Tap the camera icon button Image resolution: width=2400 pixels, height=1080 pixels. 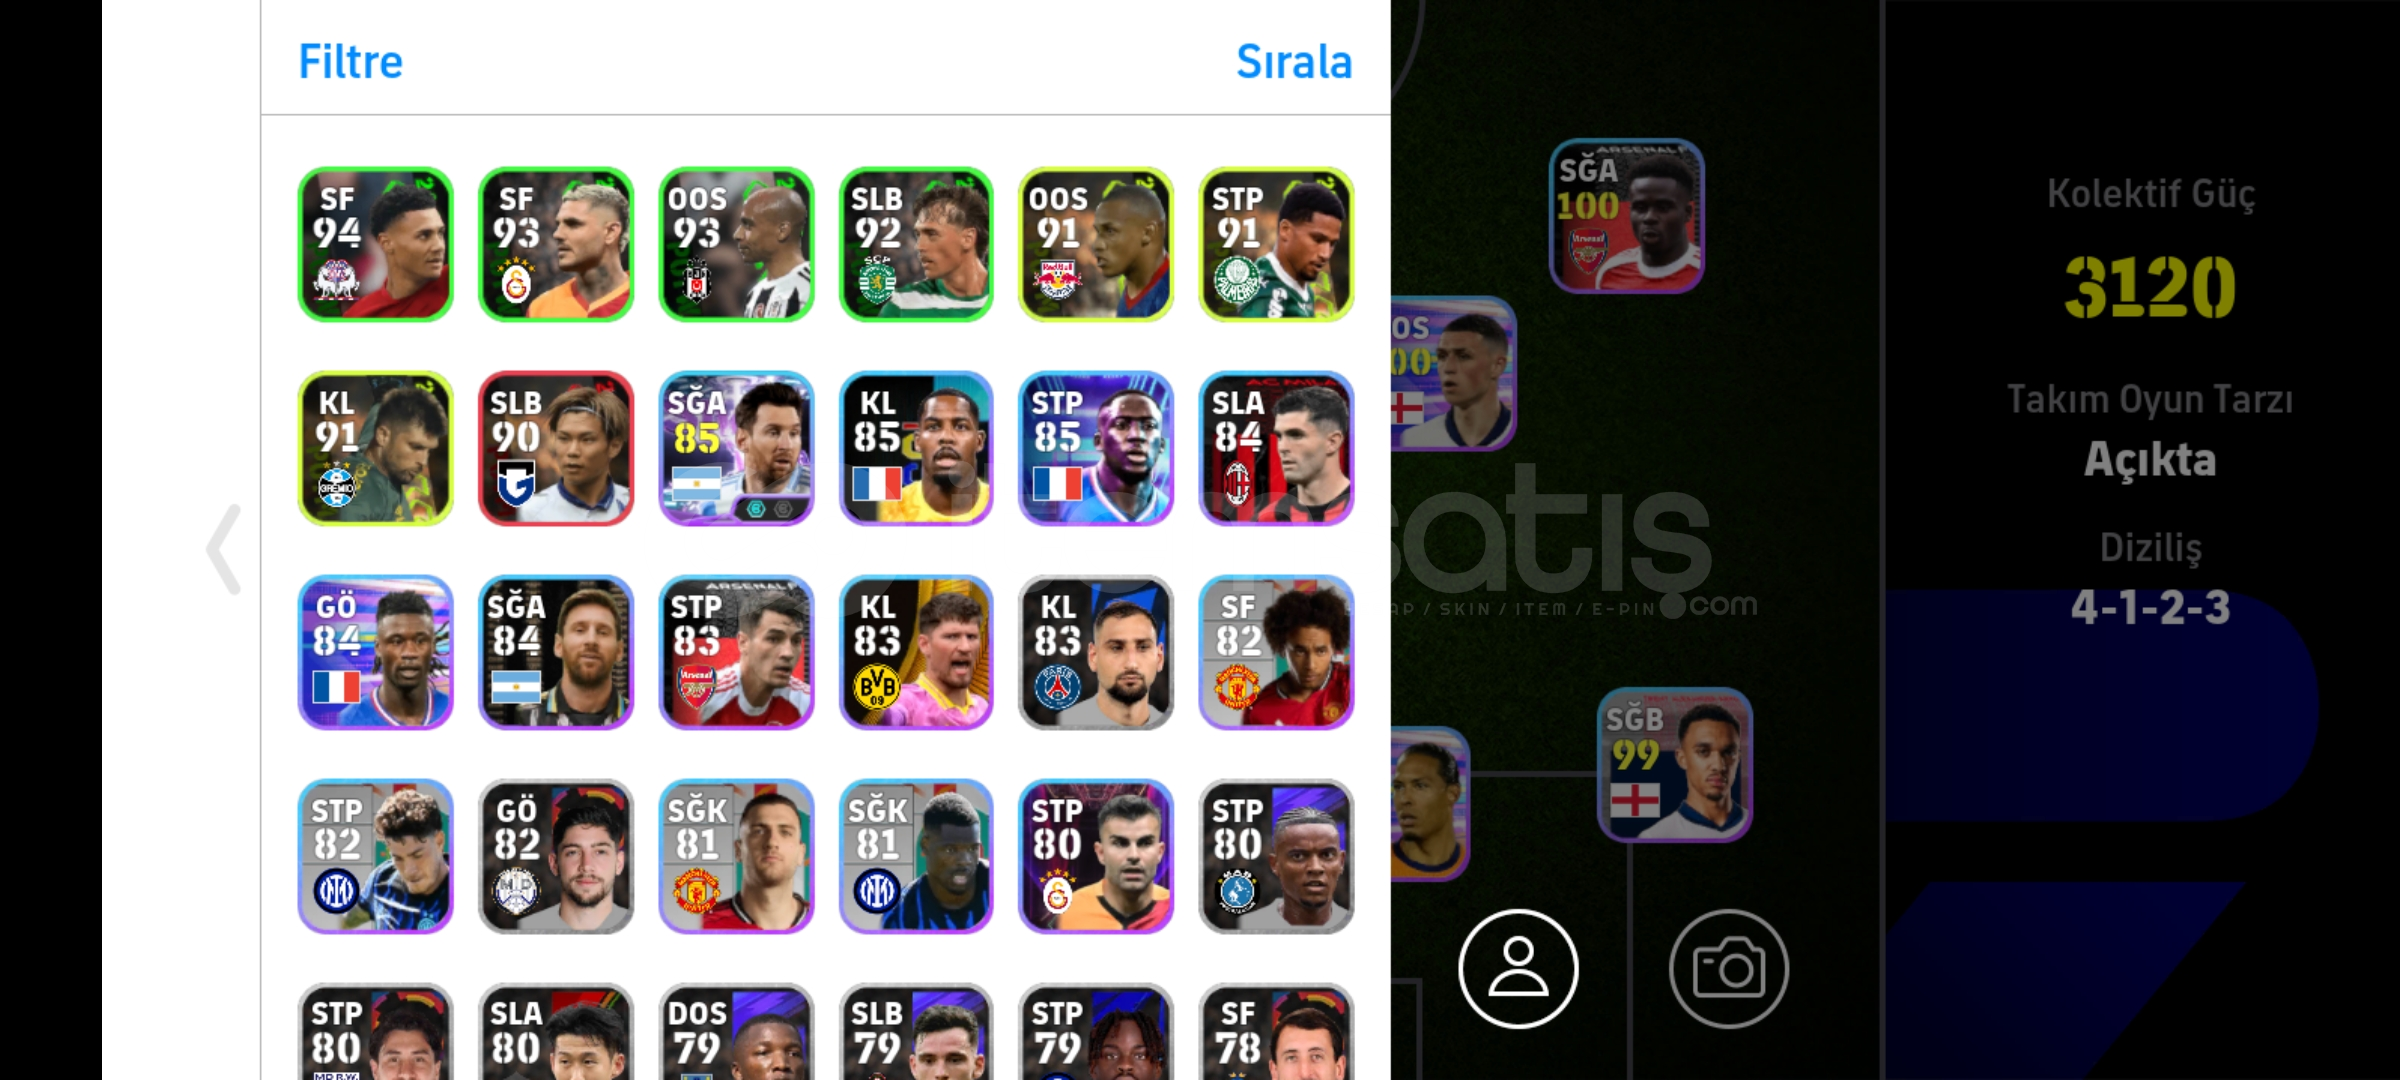(1729, 968)
